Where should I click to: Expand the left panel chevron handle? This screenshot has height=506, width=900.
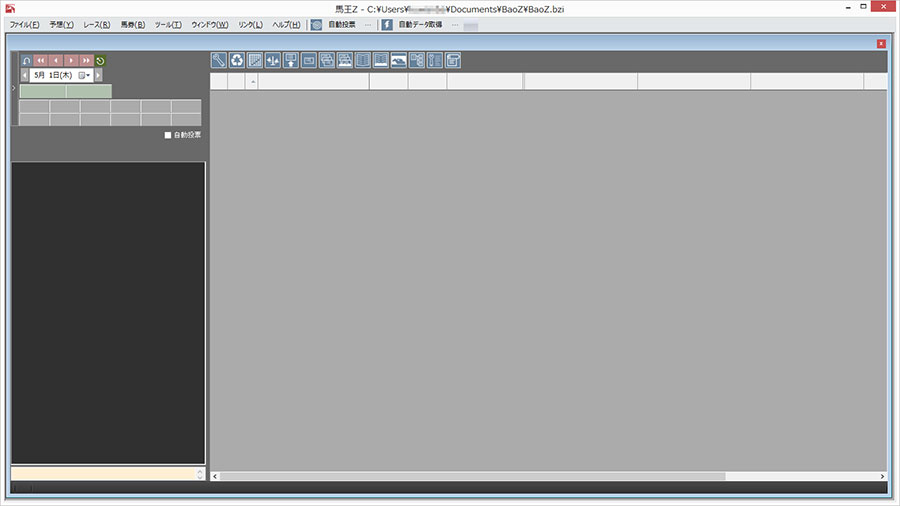point(14,88)
